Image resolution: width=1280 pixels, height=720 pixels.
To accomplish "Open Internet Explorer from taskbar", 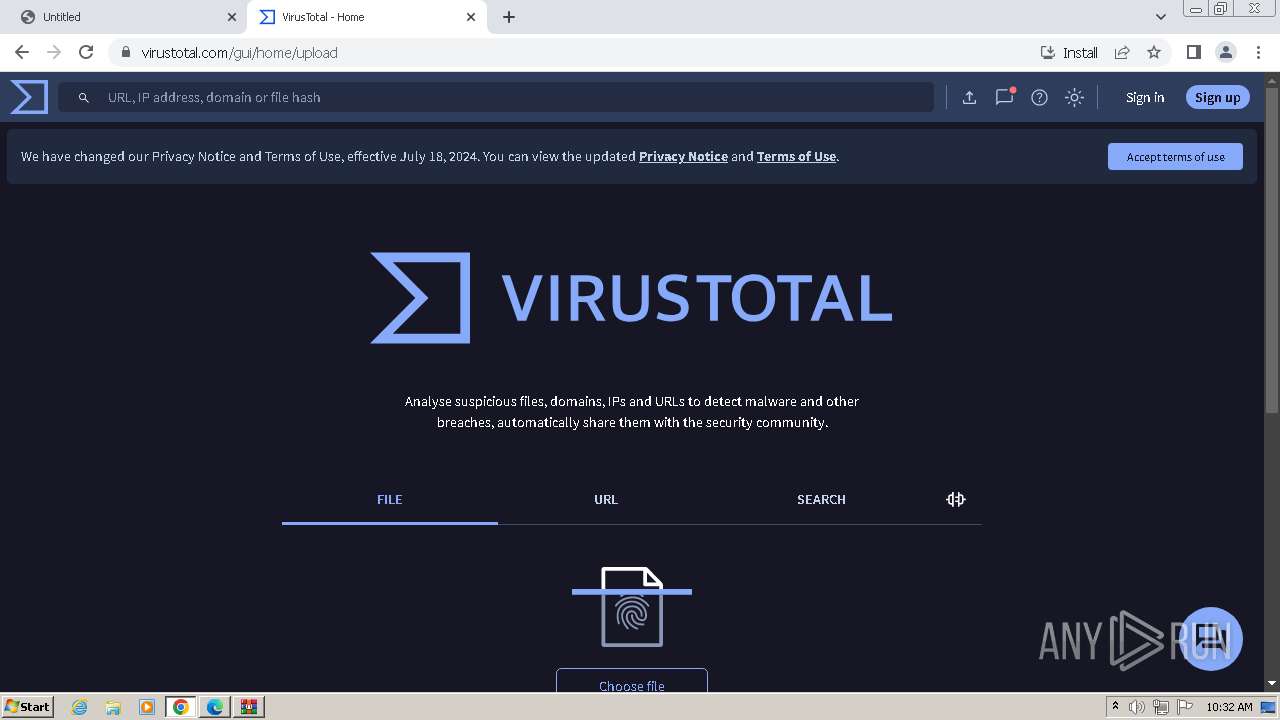I will [x=79, y=707].
